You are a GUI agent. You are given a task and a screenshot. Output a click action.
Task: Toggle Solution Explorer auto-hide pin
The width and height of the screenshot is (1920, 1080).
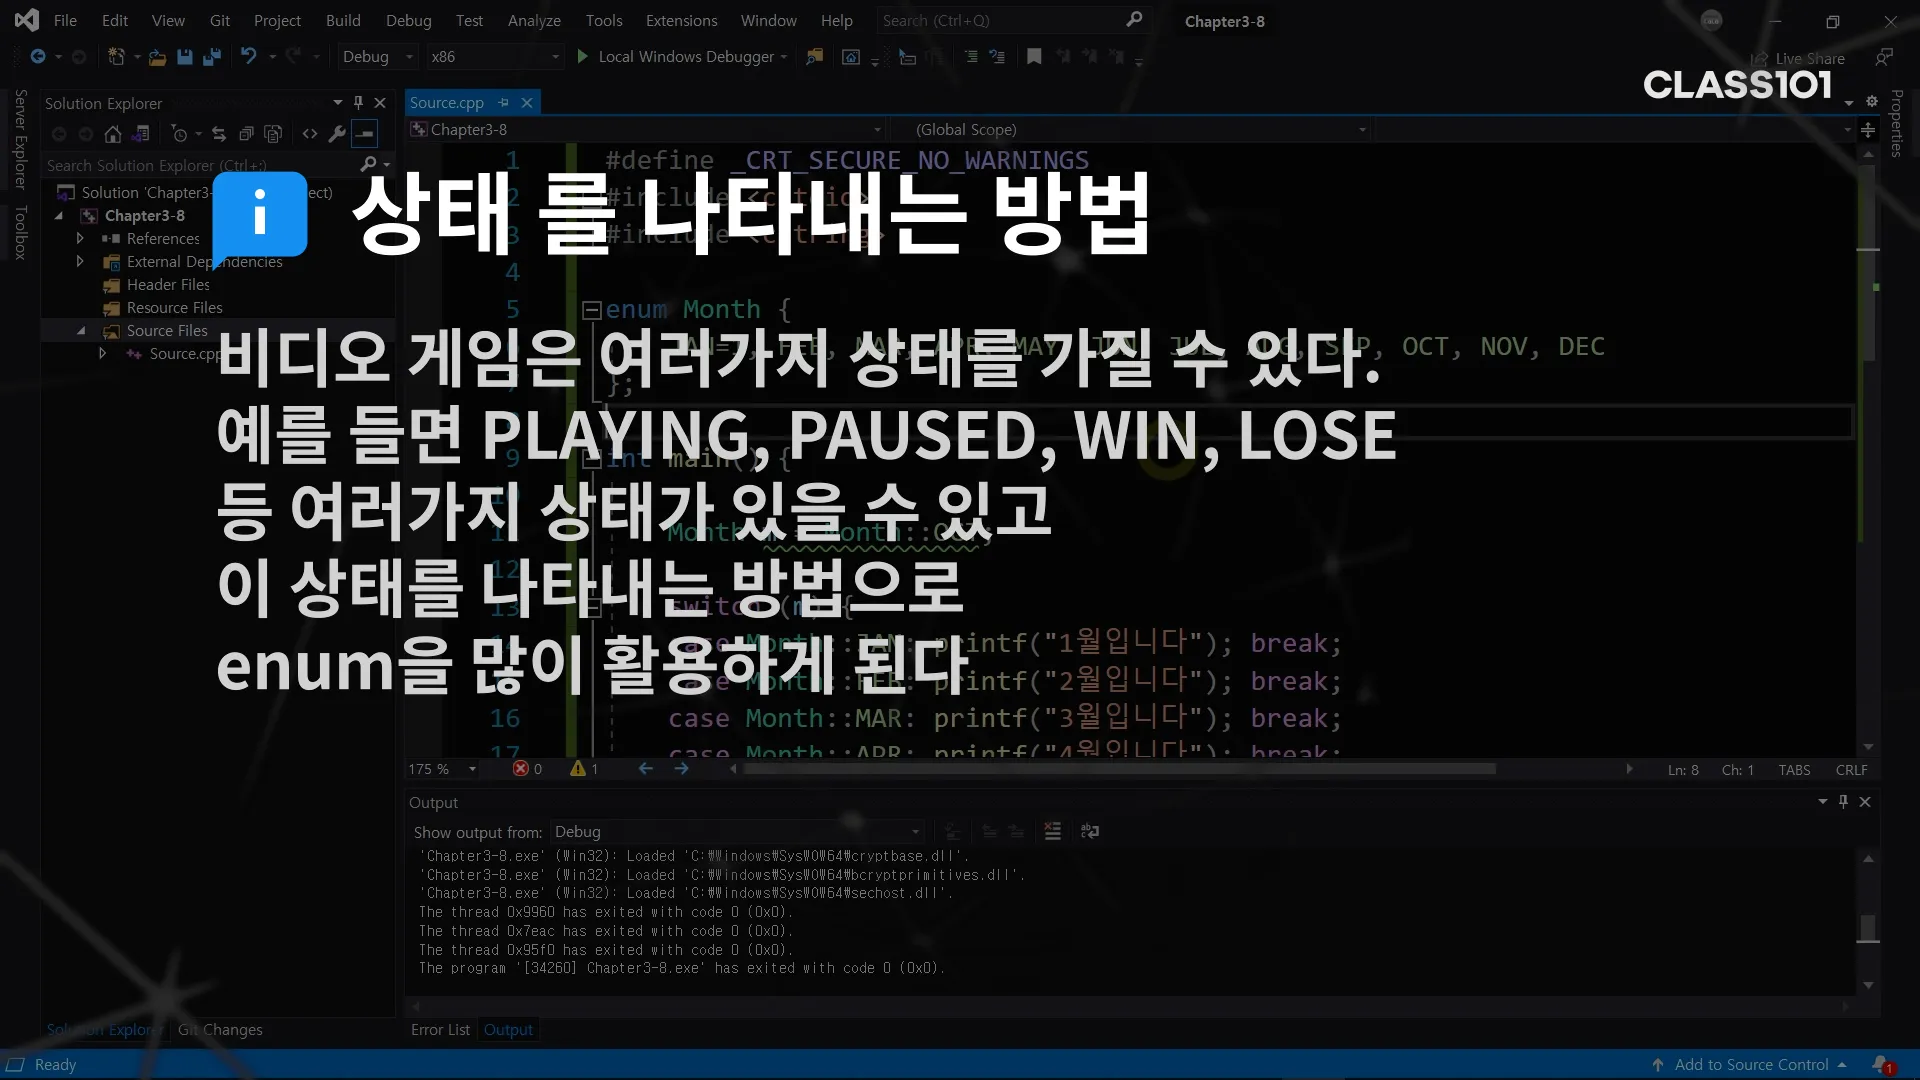pos(358,103)
